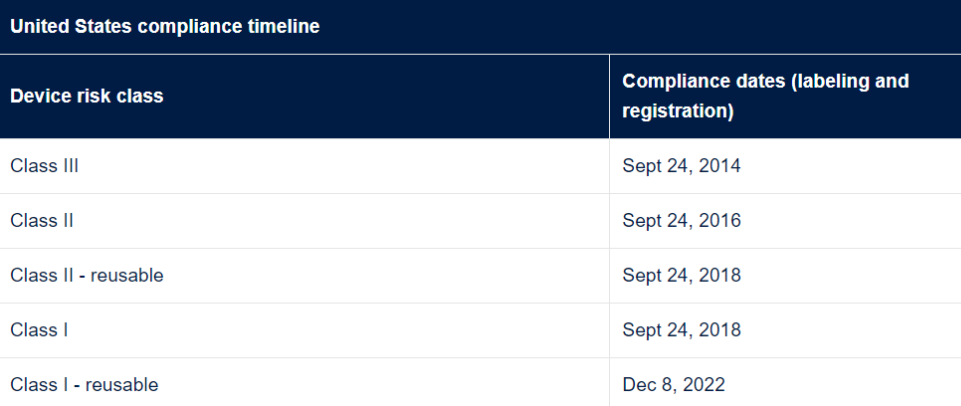Select the "Class II - reusable" cell
This screenshot has height=406, width=961.
87,275
